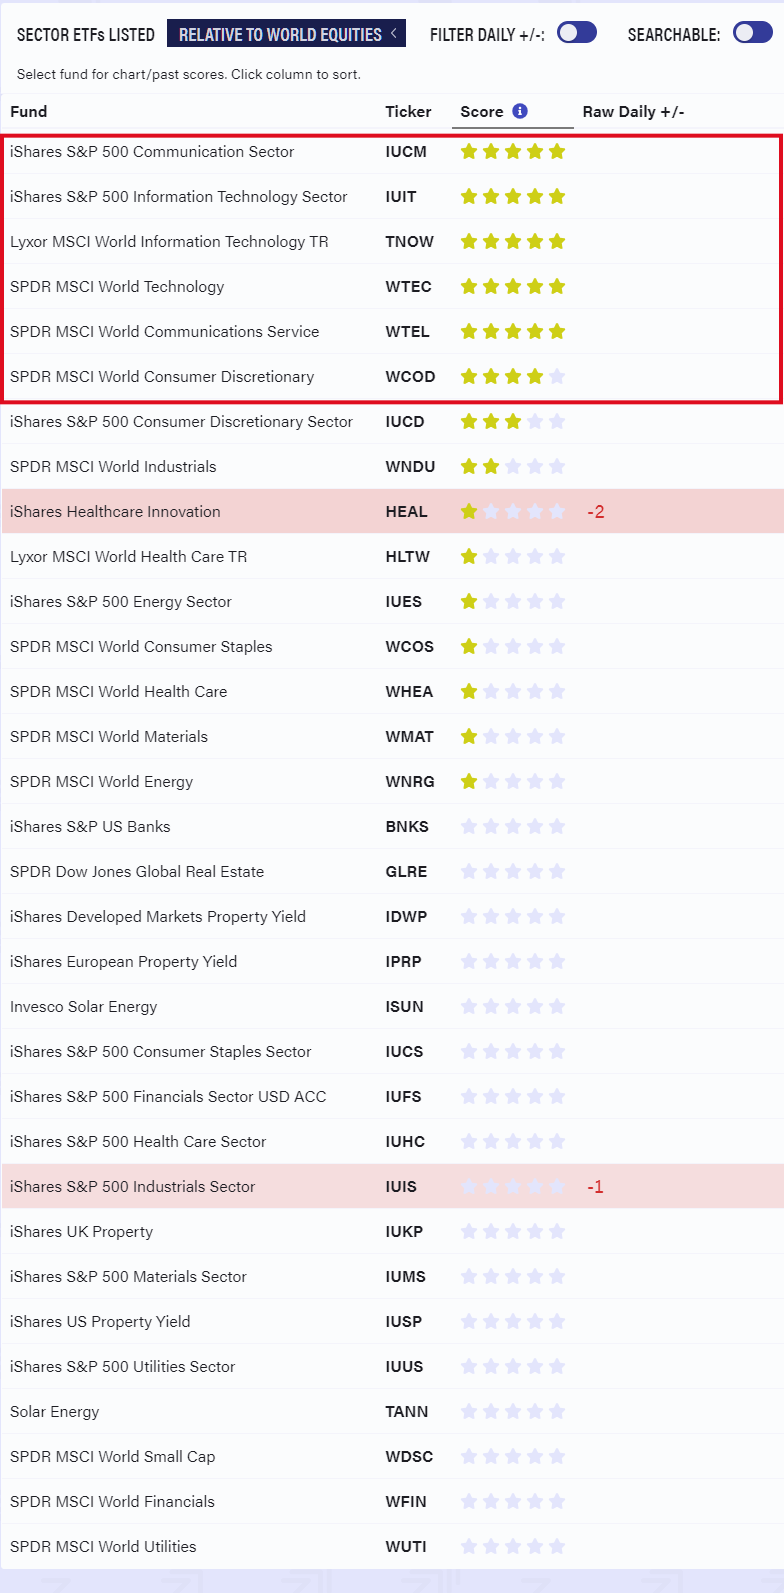Select iShares S&P 500 Consumer Discretionary Sector
The width and height of the screenshot is (784, 1593).
[181, 422]
